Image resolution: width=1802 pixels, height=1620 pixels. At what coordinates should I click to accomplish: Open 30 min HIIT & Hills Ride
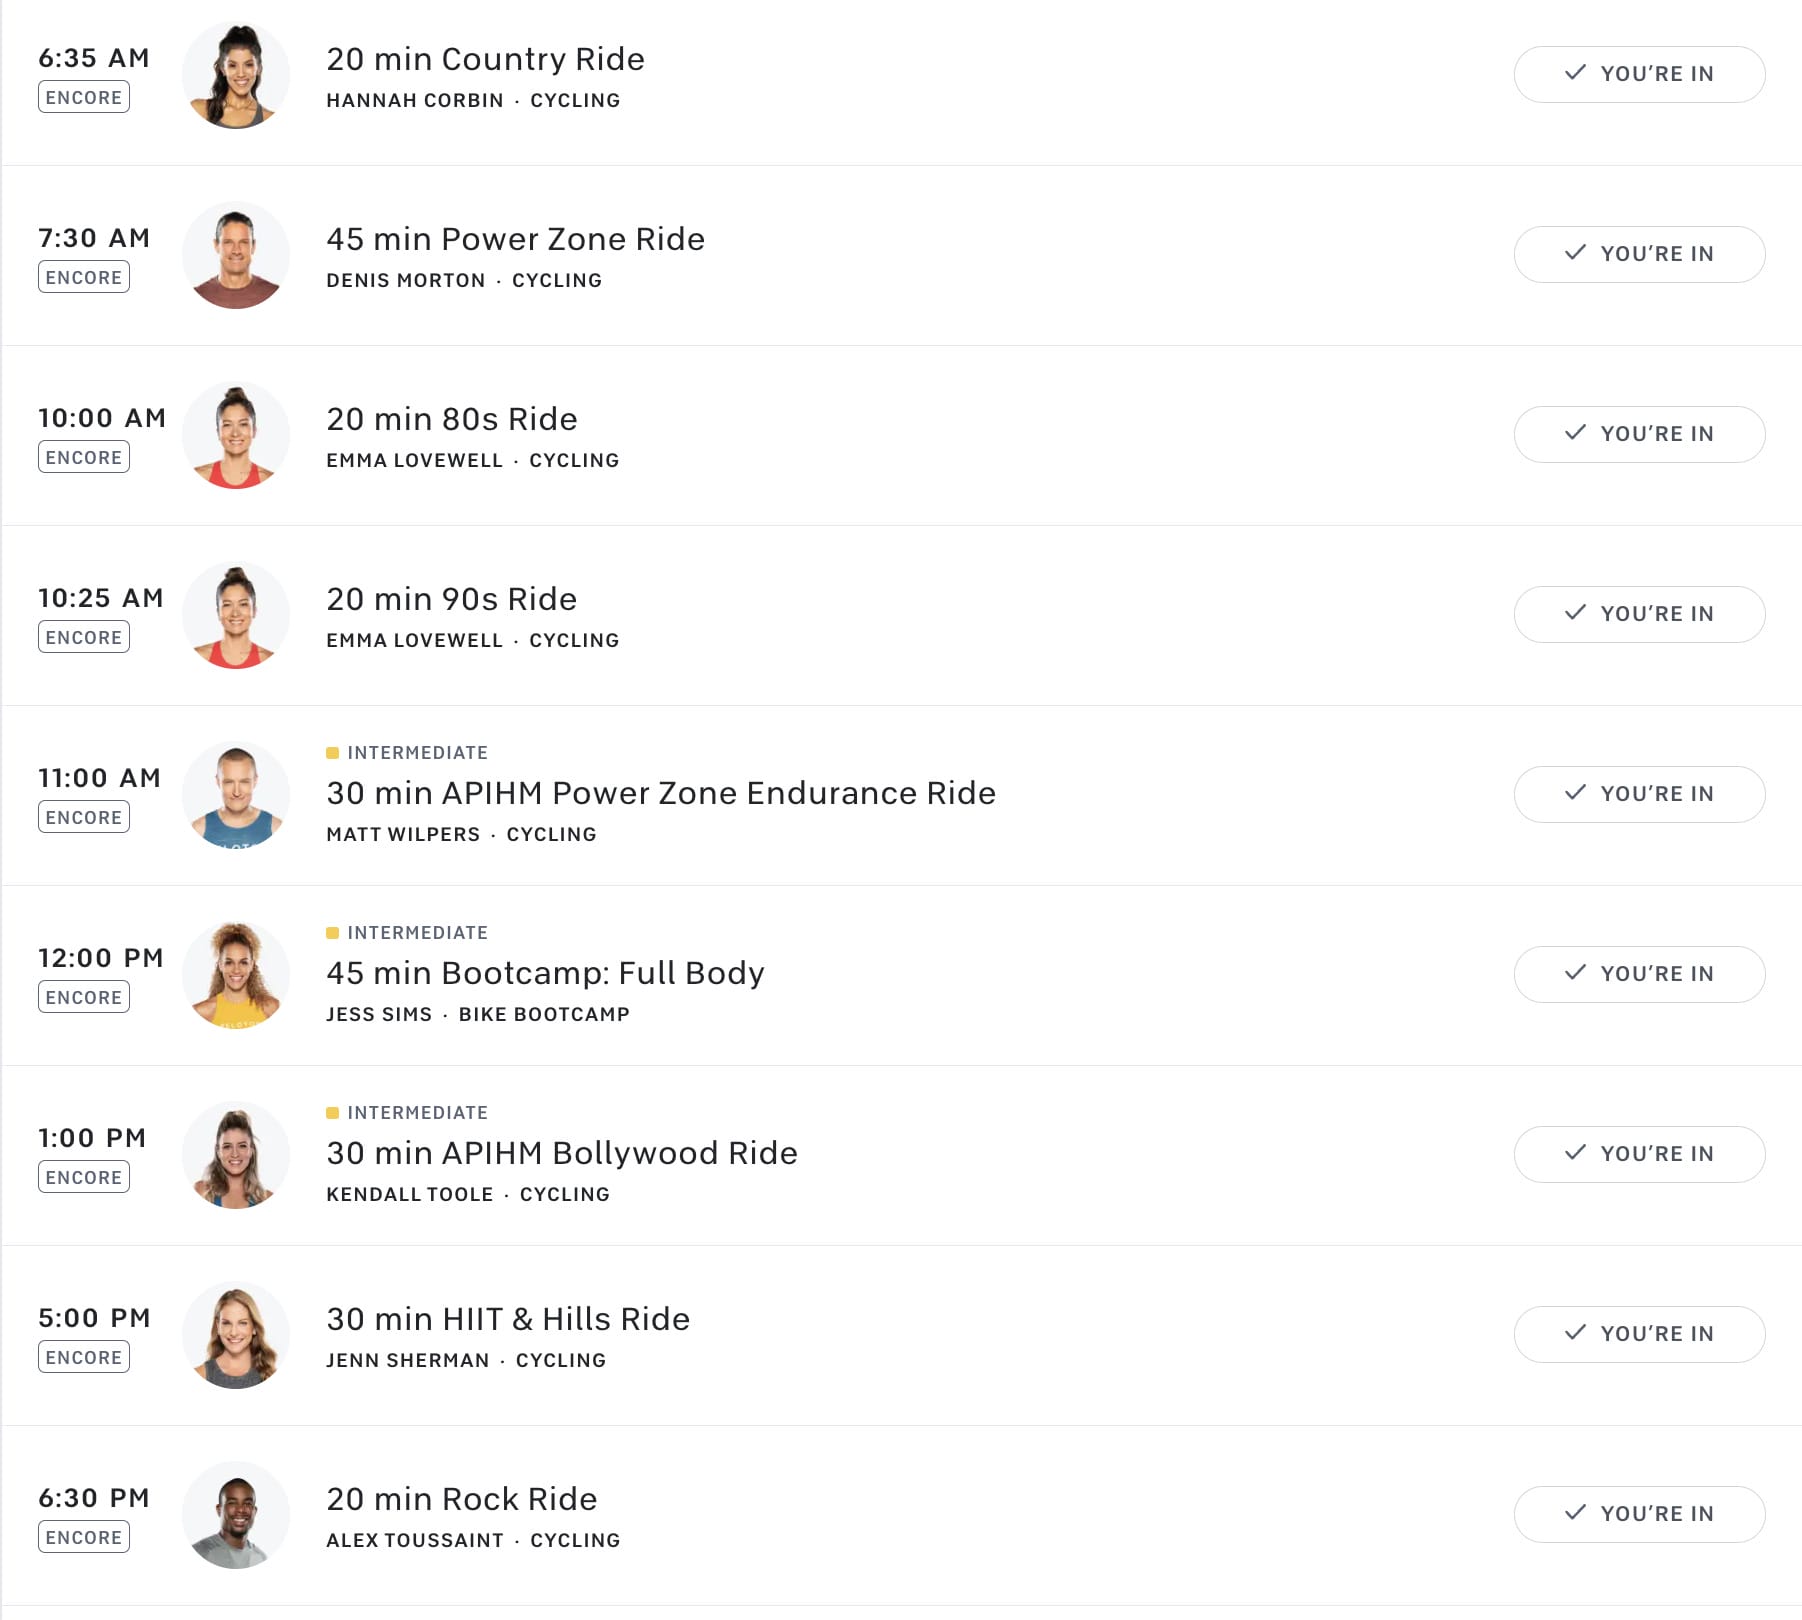[507, 1319]
